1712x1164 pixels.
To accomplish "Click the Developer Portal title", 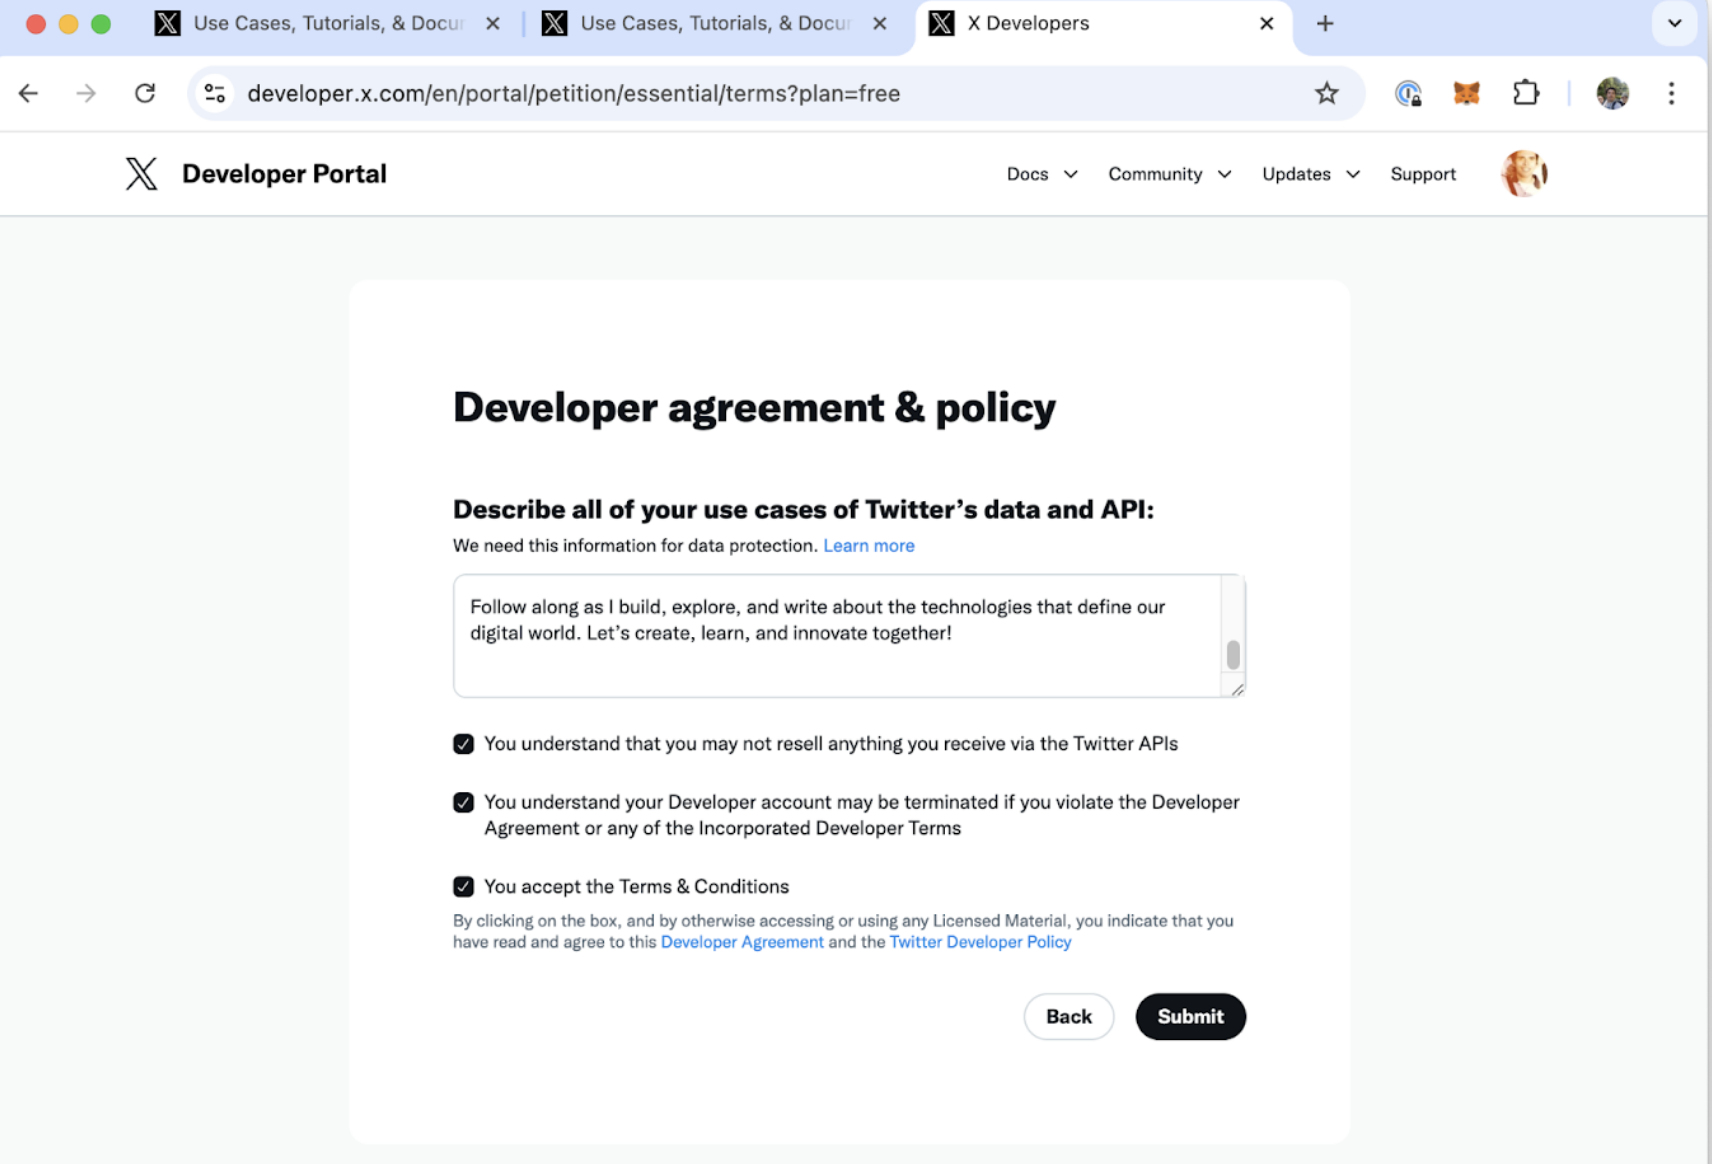I will (x=284, y=173).
